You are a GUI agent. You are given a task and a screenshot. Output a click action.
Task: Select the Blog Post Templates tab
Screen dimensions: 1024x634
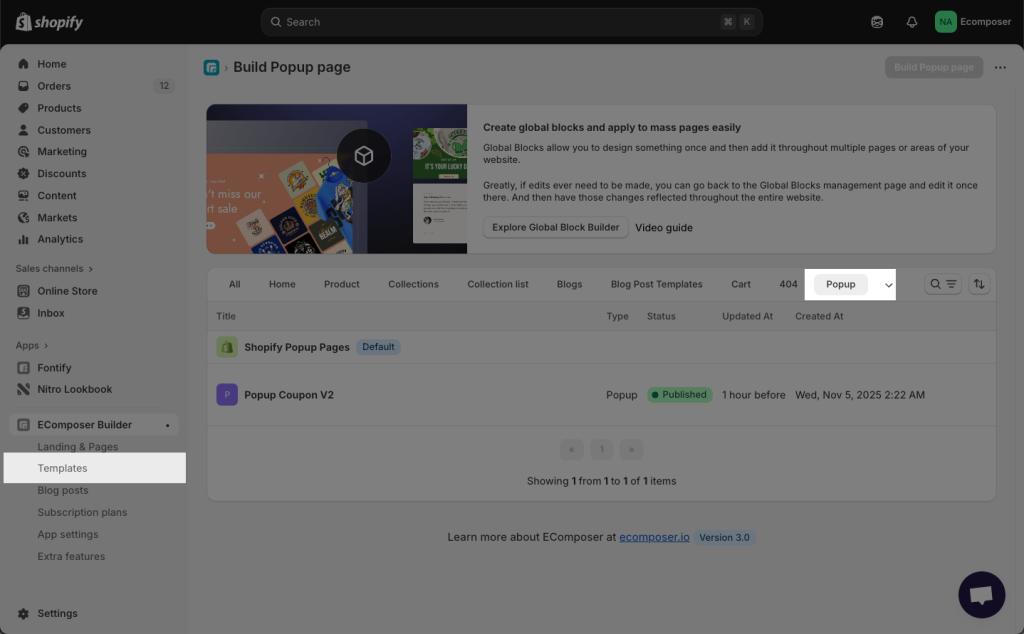[656, 284]
